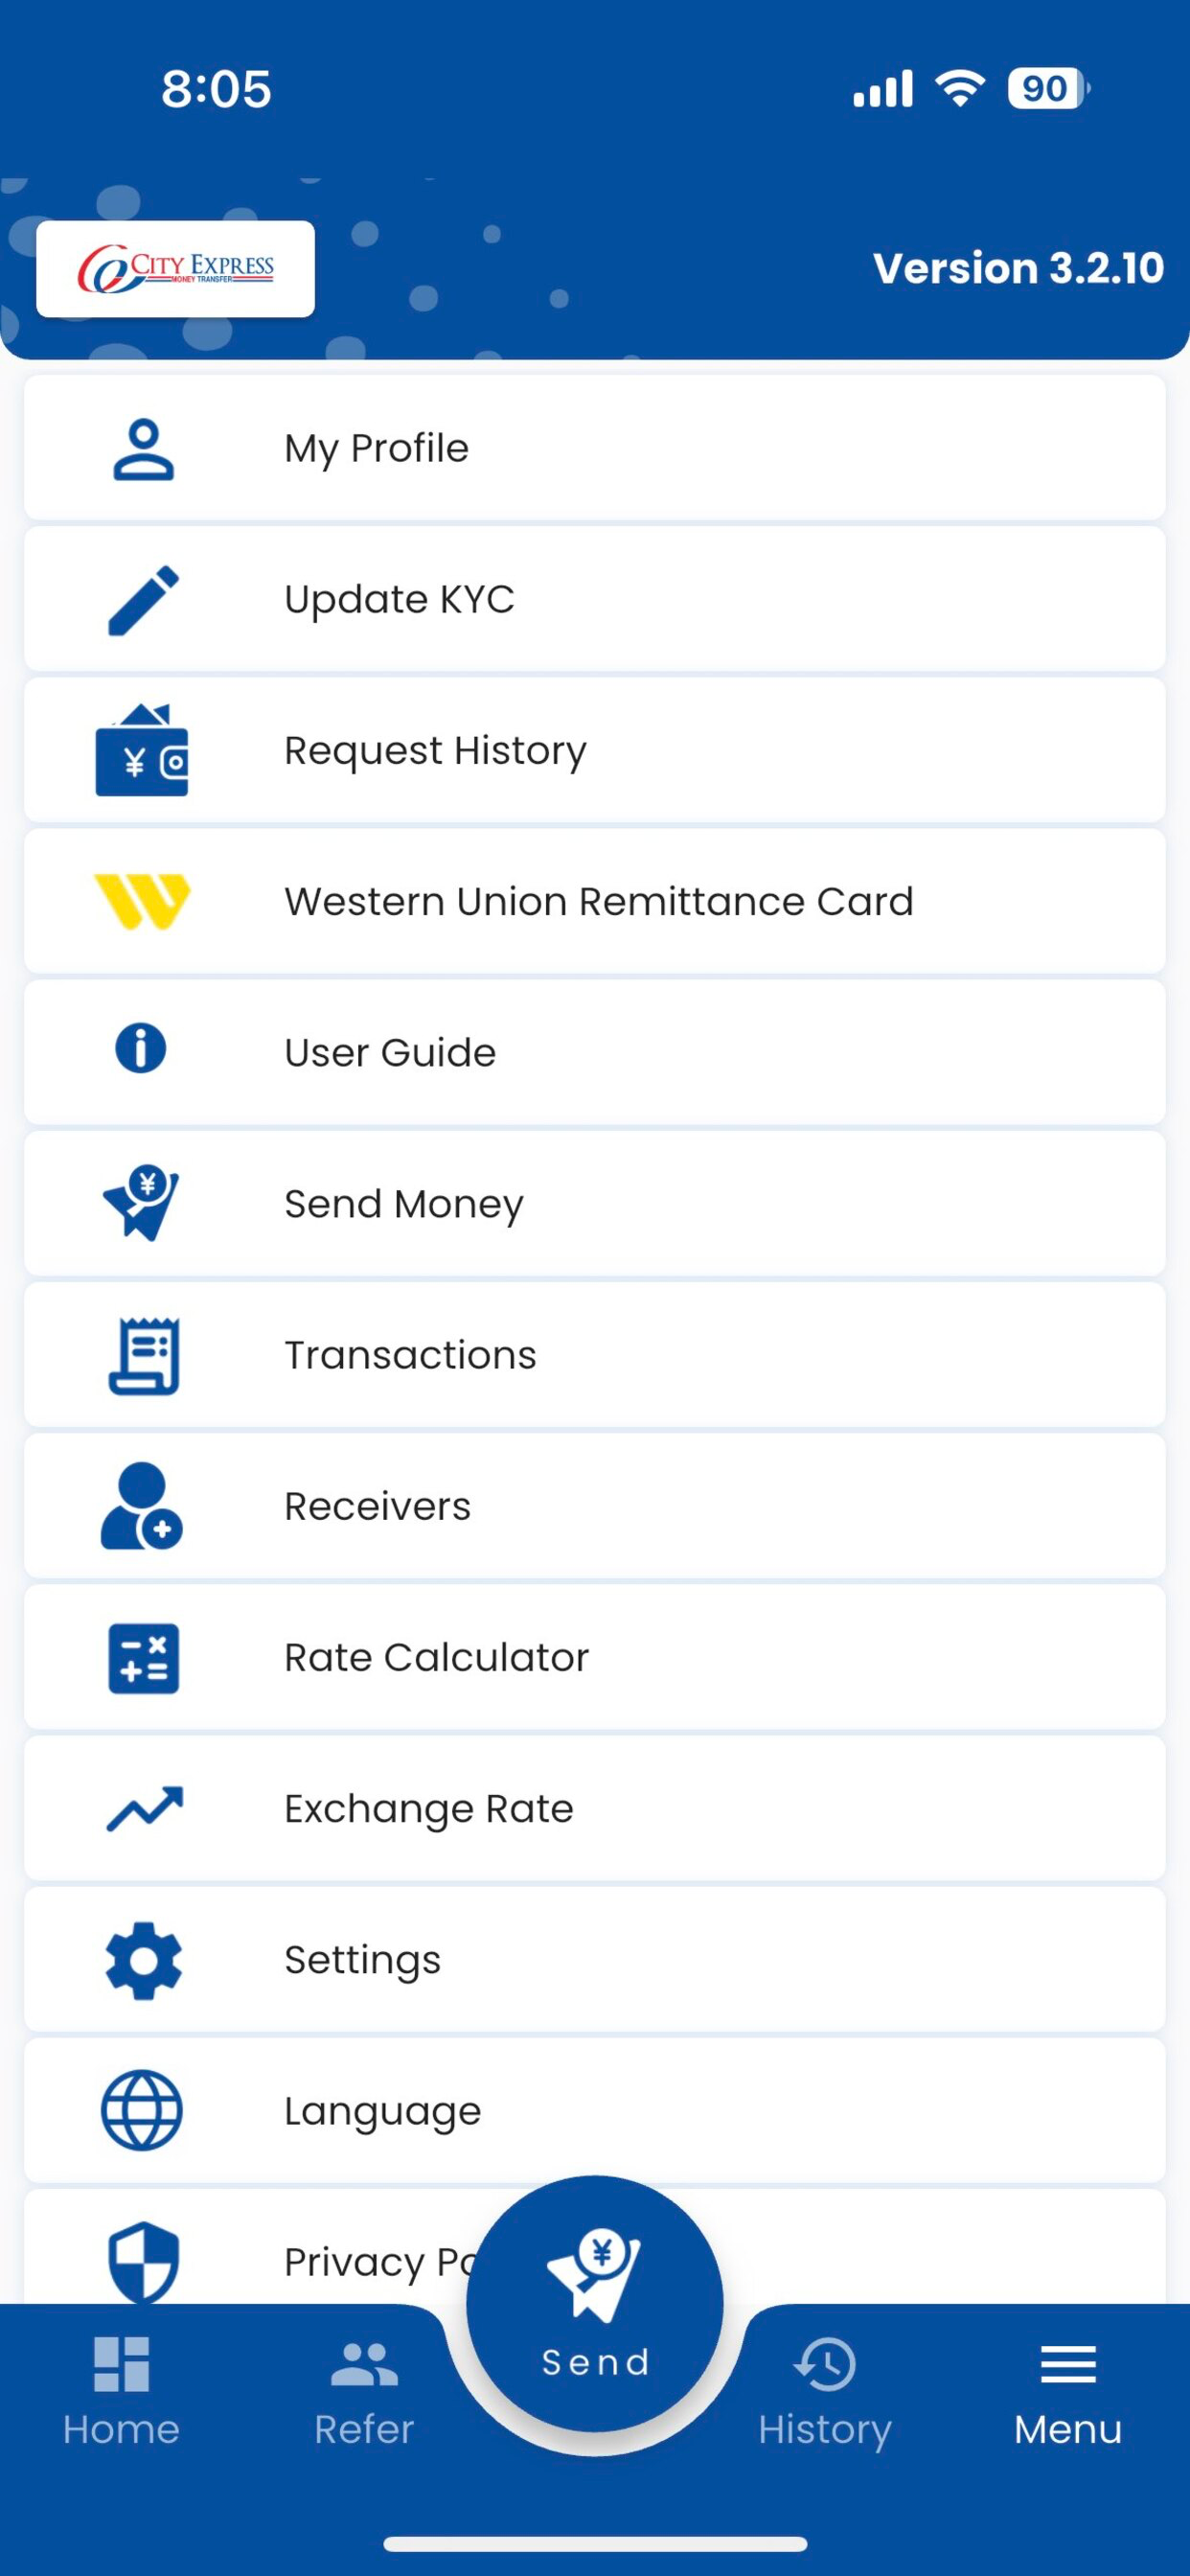The width and height of the screenshot is (1190, 2576).
Task: Tap the User Guide info icon
Action: point(141,1049)
